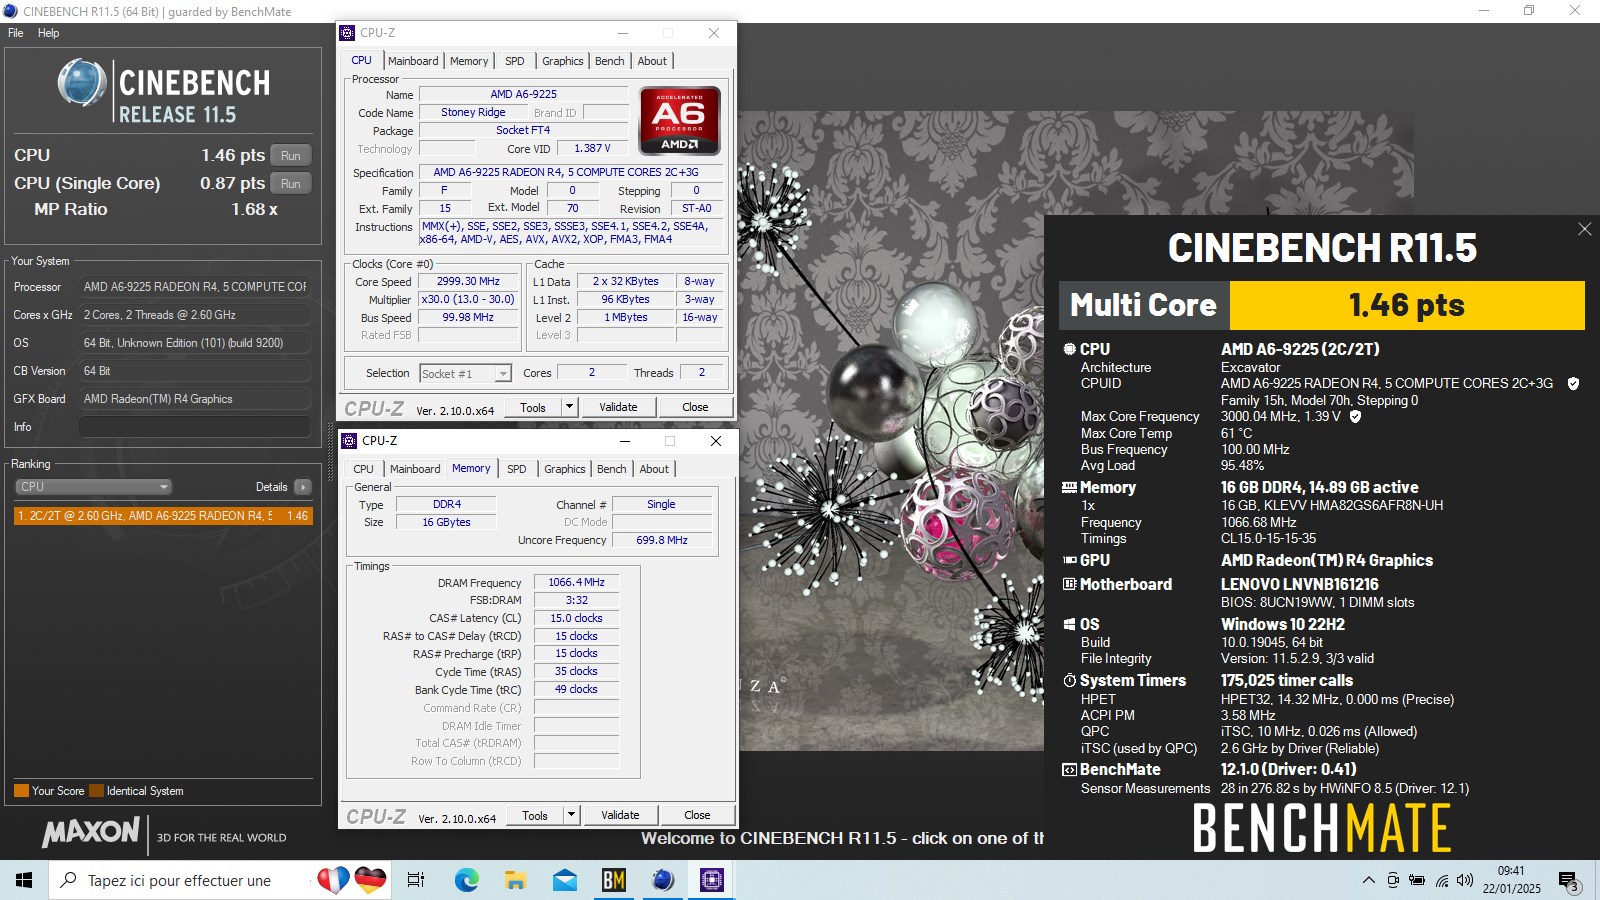
Task: Open File Explorer from the taskbar
Action: pos(515,880)
